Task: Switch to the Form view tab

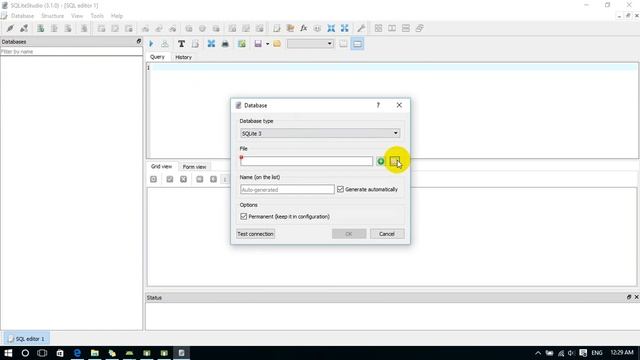Action: click(194, 167)
